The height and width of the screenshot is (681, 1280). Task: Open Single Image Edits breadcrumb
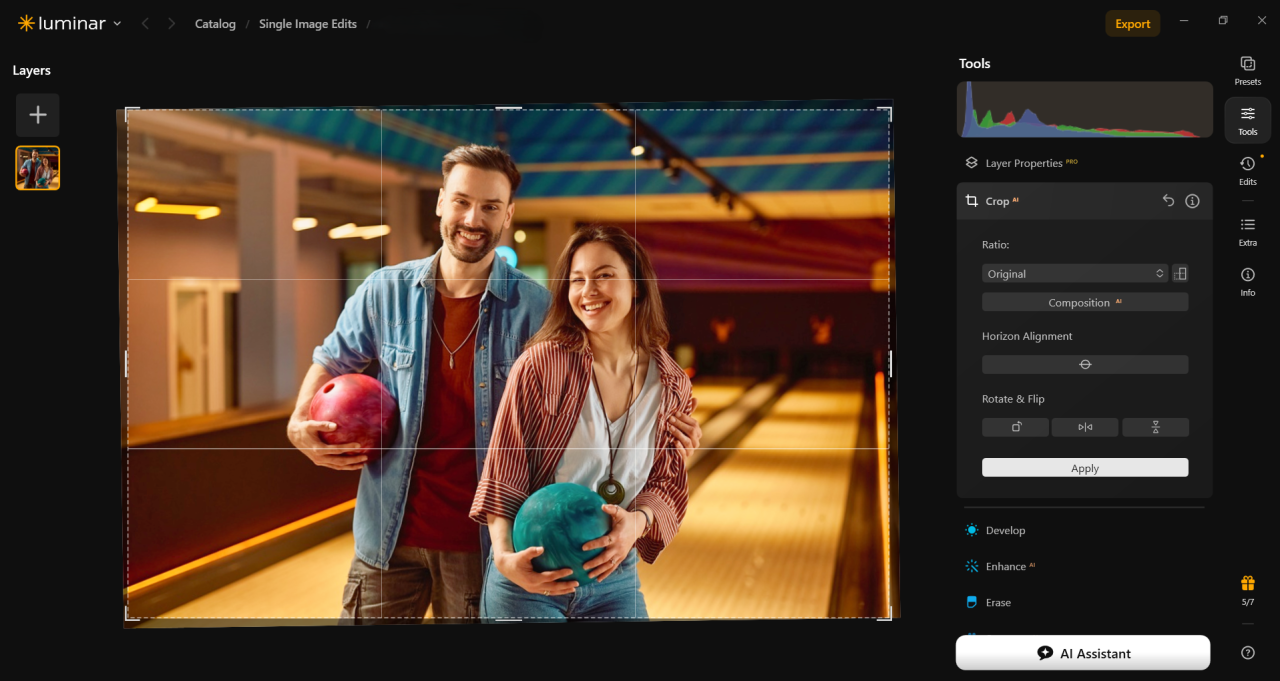click(x=308, y=24)
